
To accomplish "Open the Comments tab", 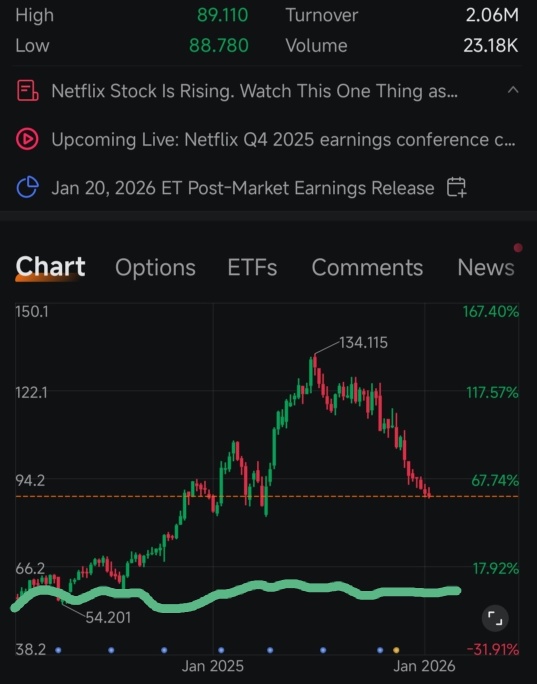I will point(367,267).
